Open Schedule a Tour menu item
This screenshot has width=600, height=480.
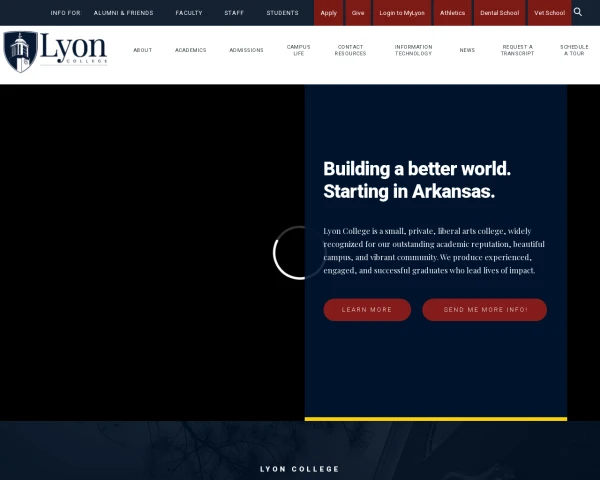pos(574,50)
